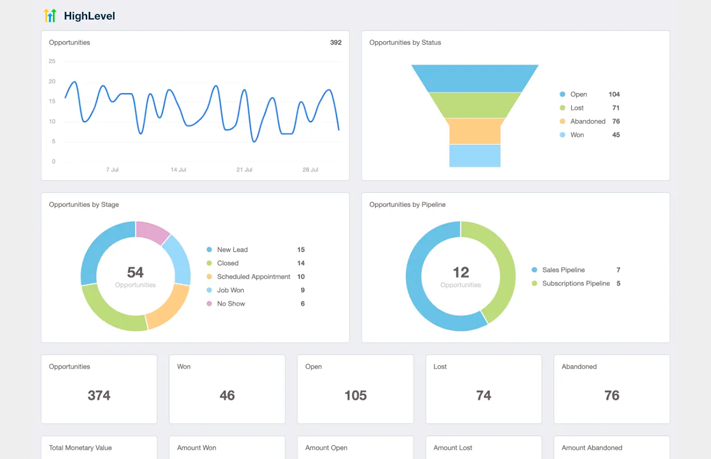Click the Open legend dot in status chart
711x459 pixels.
click(x=563, y=94)
